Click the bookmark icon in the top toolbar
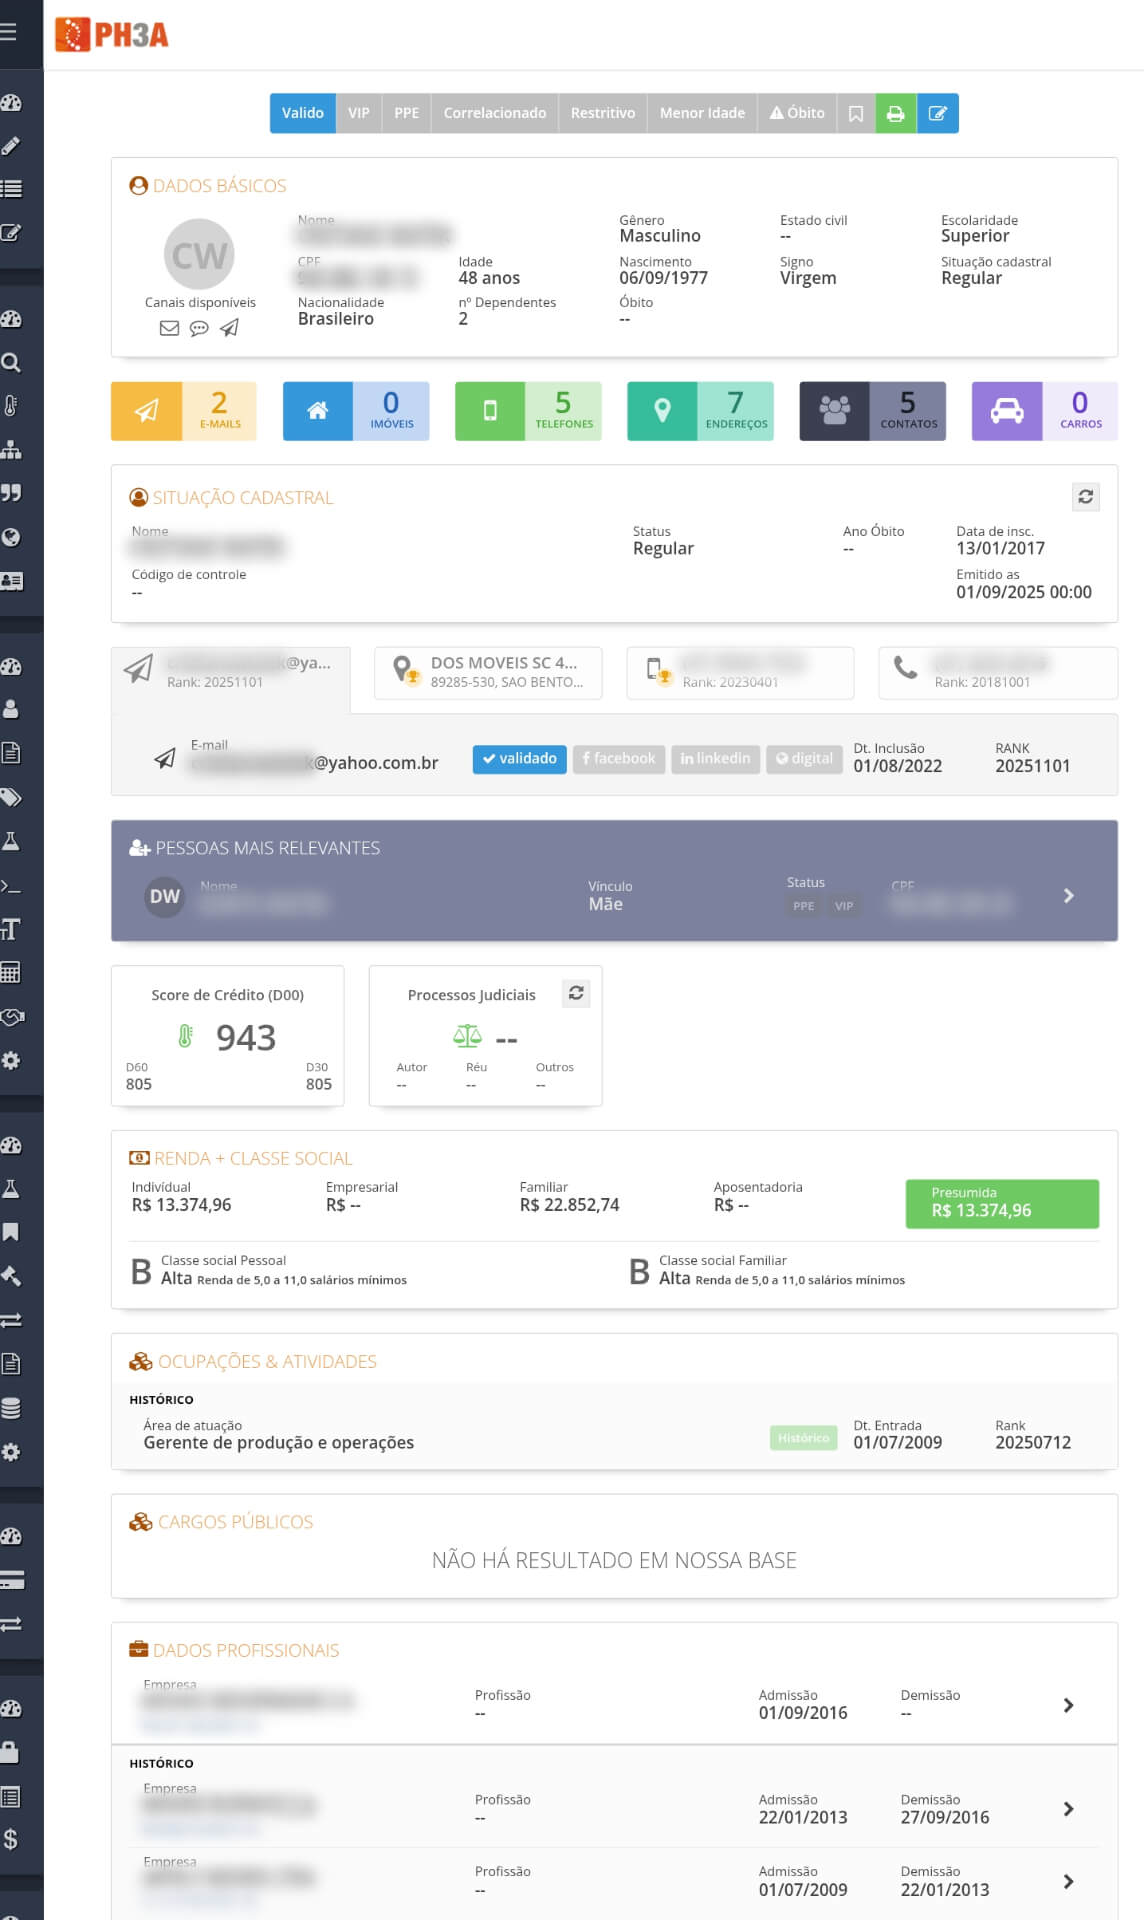 click(856, 113)
